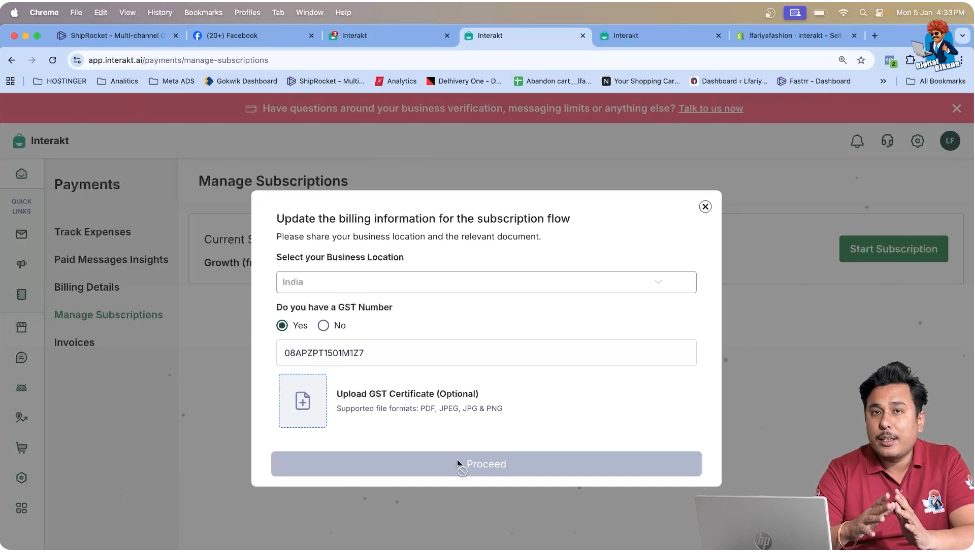The image size is (975, 552).
Task: Click the address bar URL
Action: click(178, 60)
